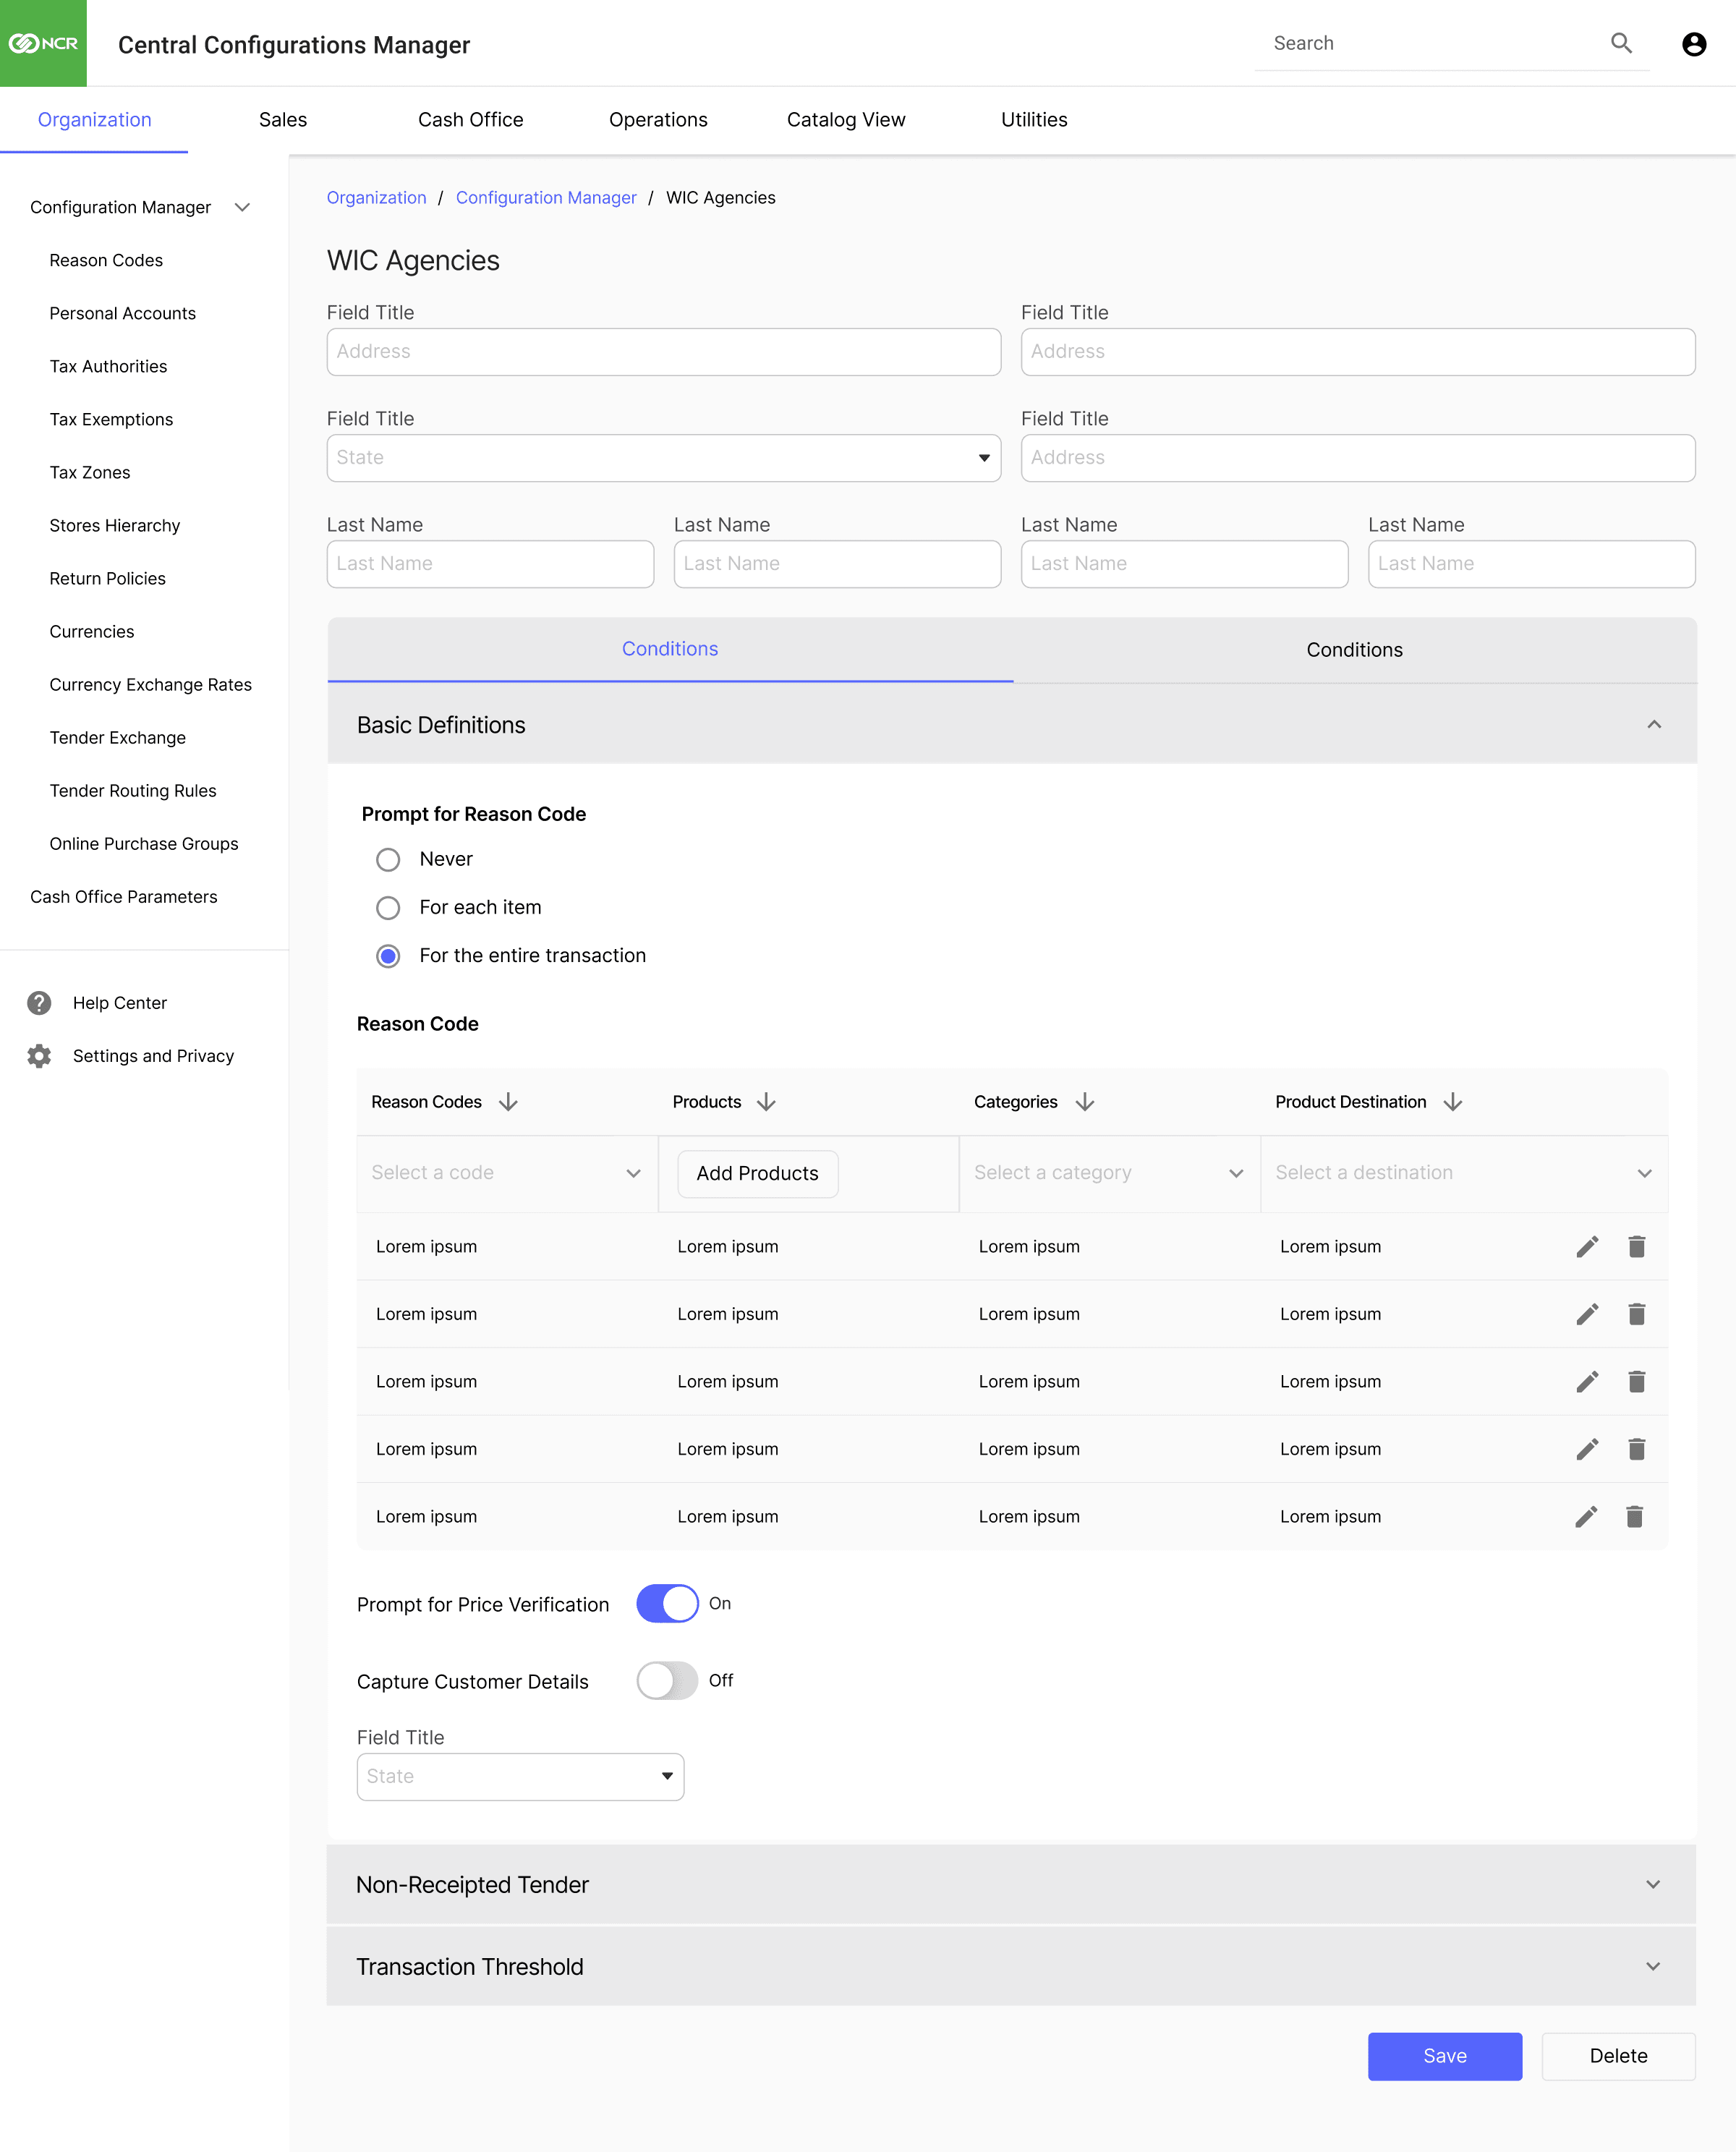This screenshot has height=2152, width=1736.
Task: Delete the third table row with trash icon
Action: 1636,1381
